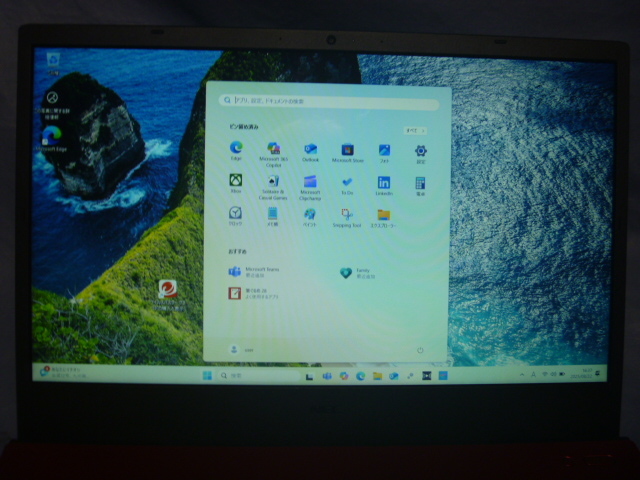
Task: Open the recommended red notebook app
Action: 253,293
